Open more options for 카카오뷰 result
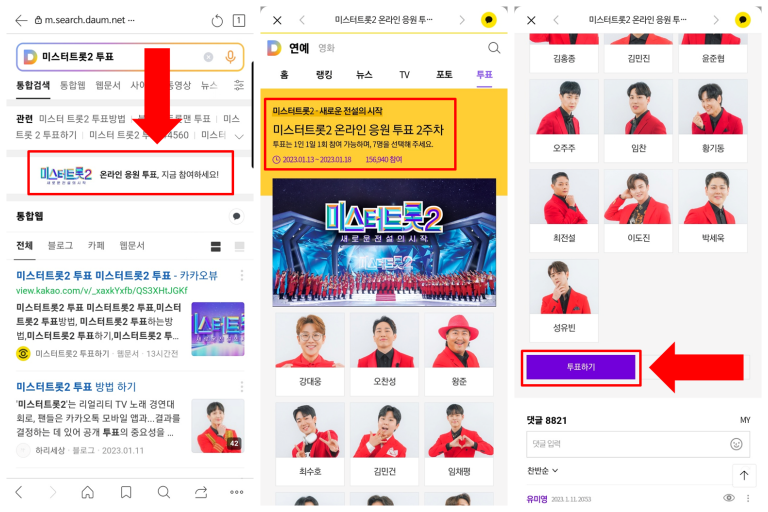This screenshot has height=512, width=768. (241, 275)
